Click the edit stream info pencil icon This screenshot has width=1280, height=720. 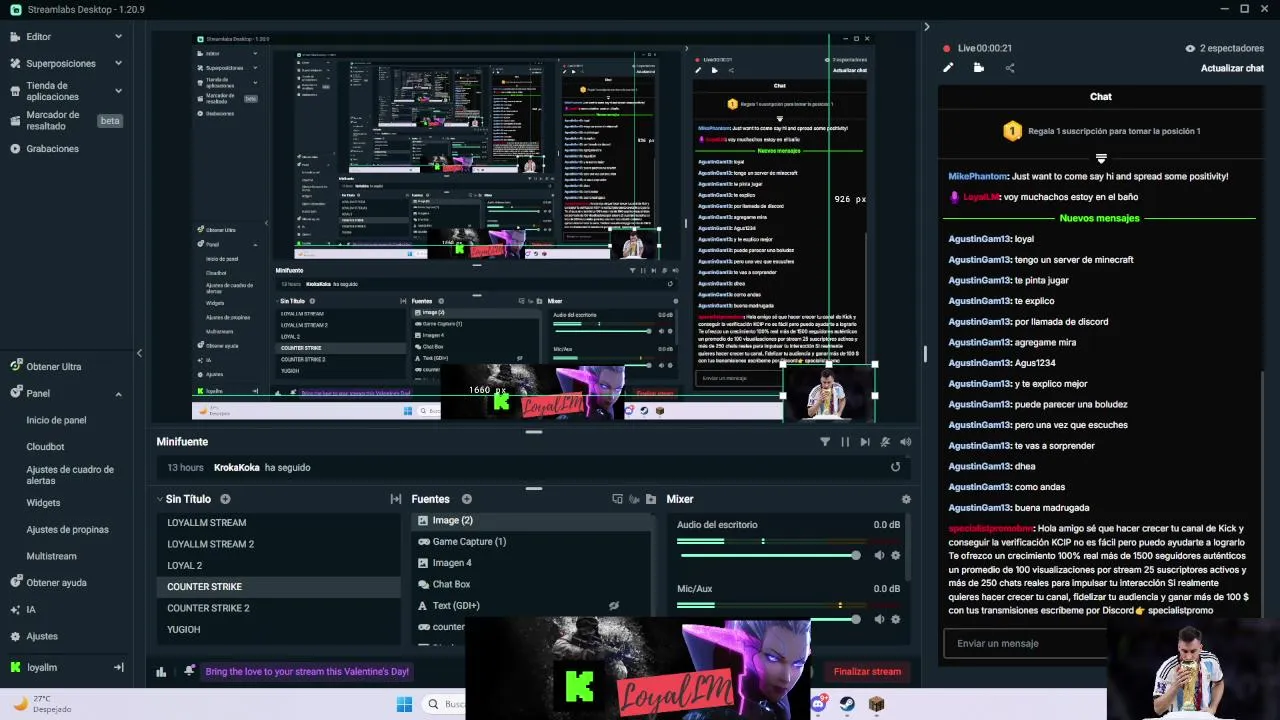[x=948, y=68]
